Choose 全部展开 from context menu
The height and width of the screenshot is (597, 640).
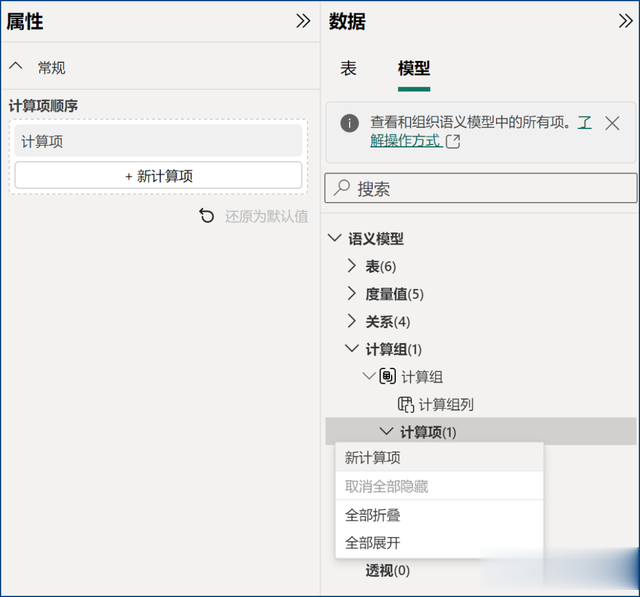pos(439,543)
